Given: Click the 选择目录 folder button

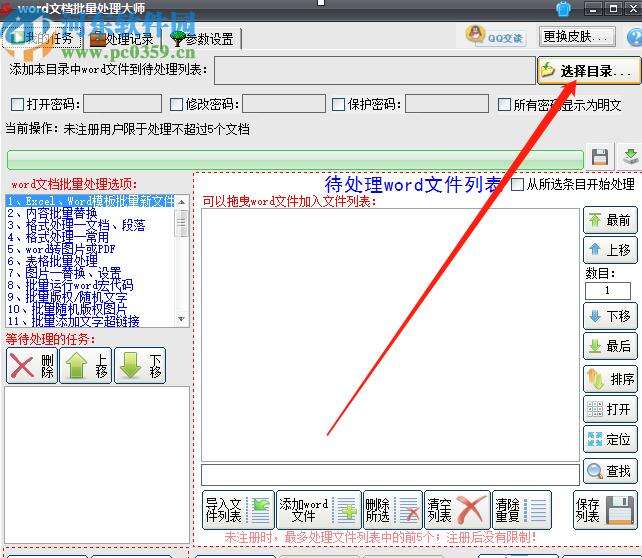Looking at the screenshot, I should (589, 70).
